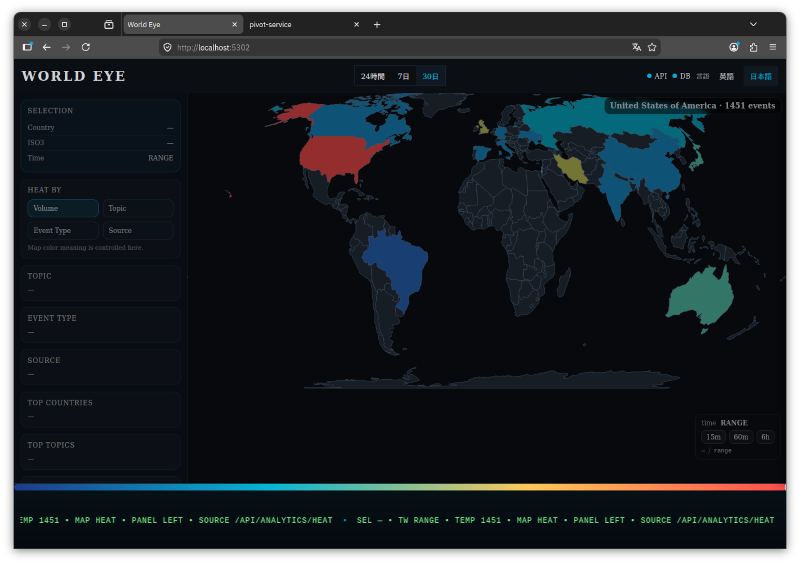
Task: Click the translate page icon in address bar
Action: [x=636, y=47]
